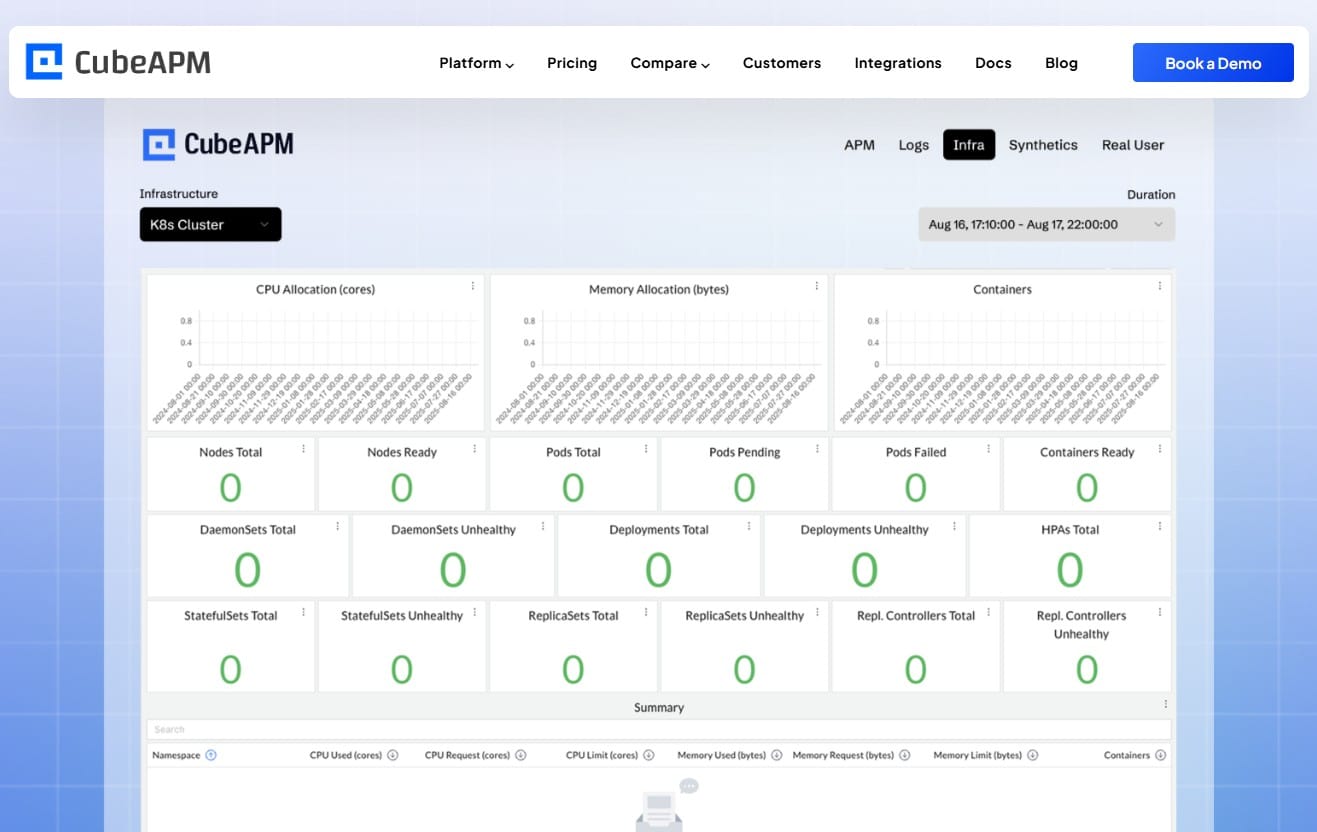Click the help icon next to Namespace

click(209, 755)
